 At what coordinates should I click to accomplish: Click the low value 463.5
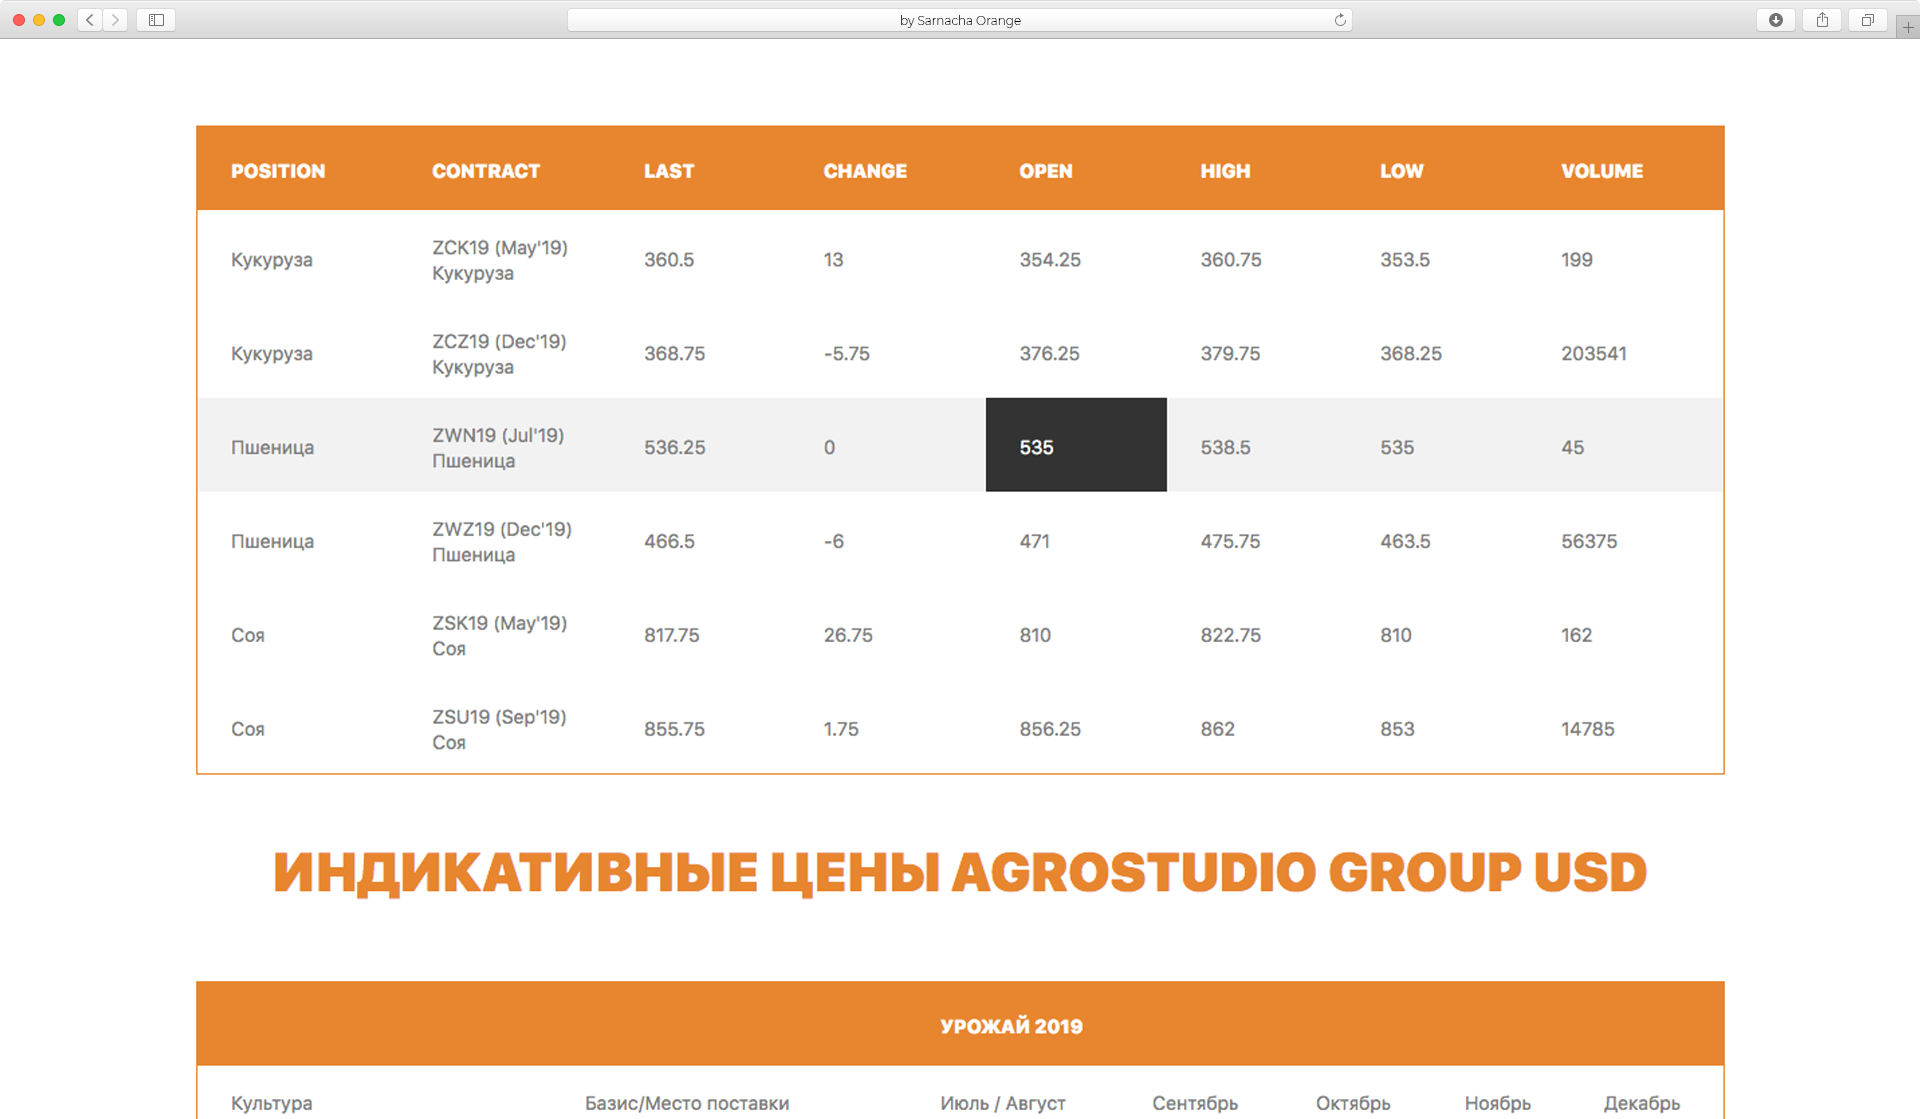click(1405, 542)
